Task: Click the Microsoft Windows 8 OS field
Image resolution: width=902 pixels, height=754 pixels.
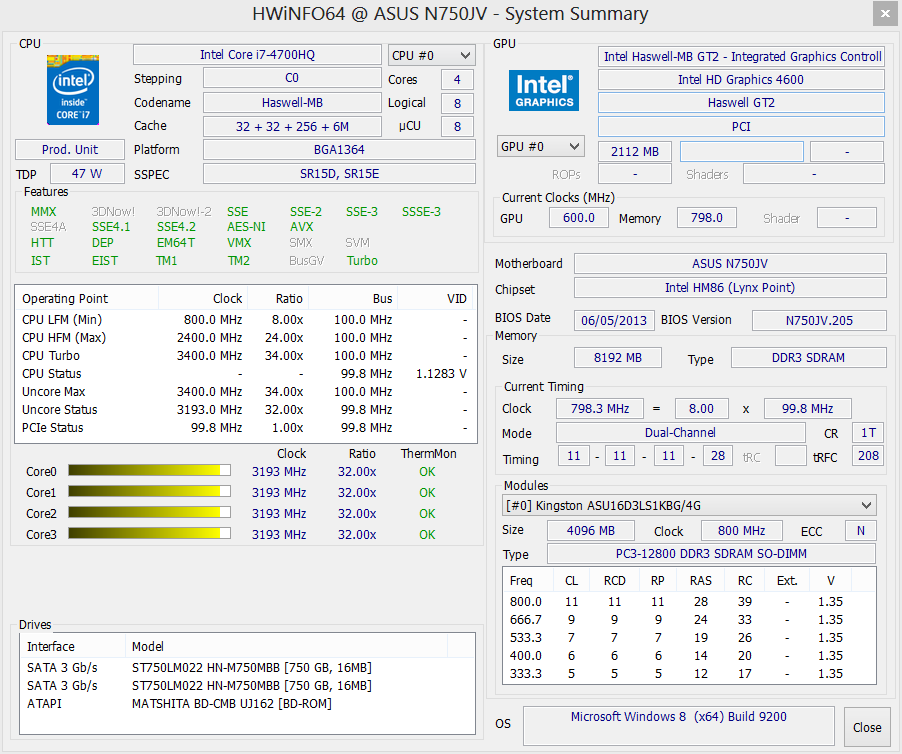Action: click(679, 726)
